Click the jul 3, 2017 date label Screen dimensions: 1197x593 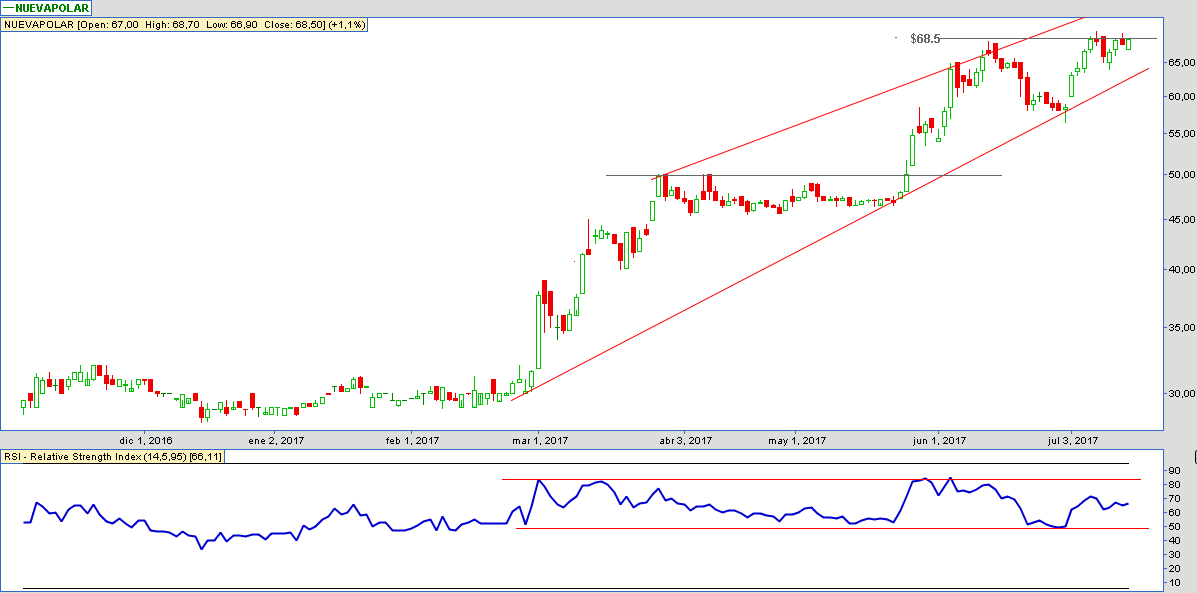tap(1073, 440)
